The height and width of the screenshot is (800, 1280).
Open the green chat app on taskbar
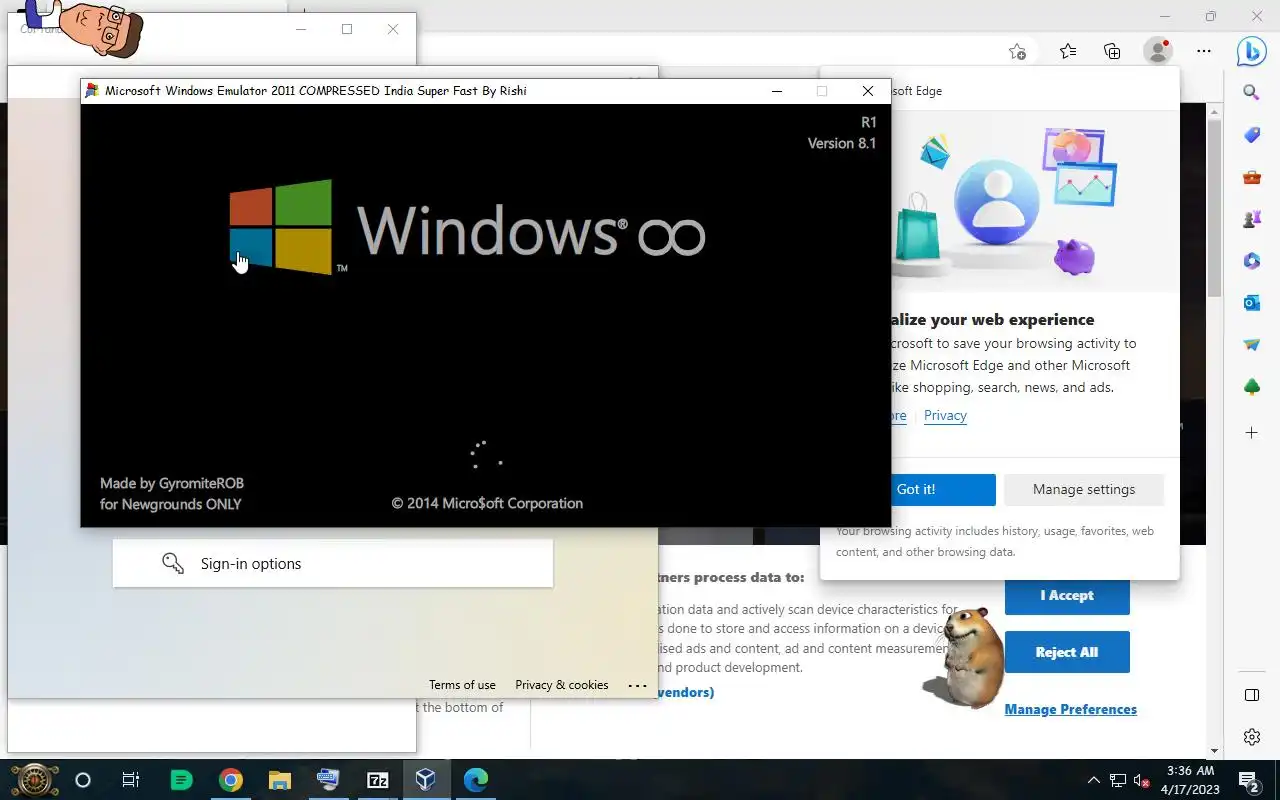(x=181, y=780)
